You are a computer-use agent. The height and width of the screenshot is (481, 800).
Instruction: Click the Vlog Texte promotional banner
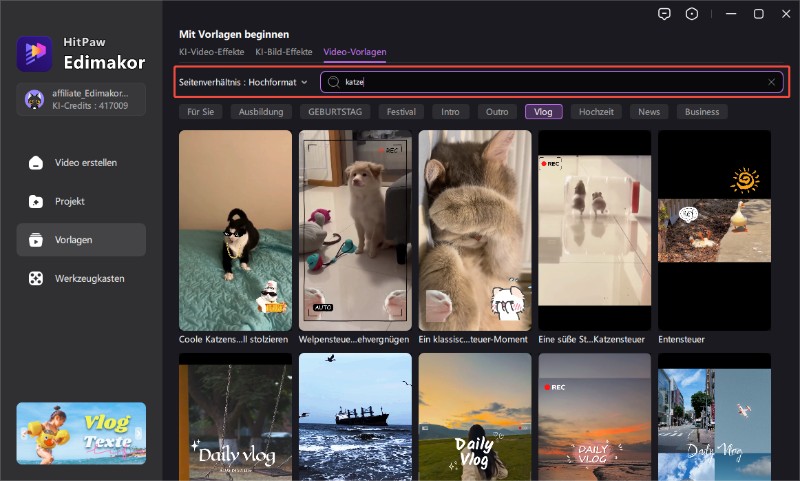81,433
